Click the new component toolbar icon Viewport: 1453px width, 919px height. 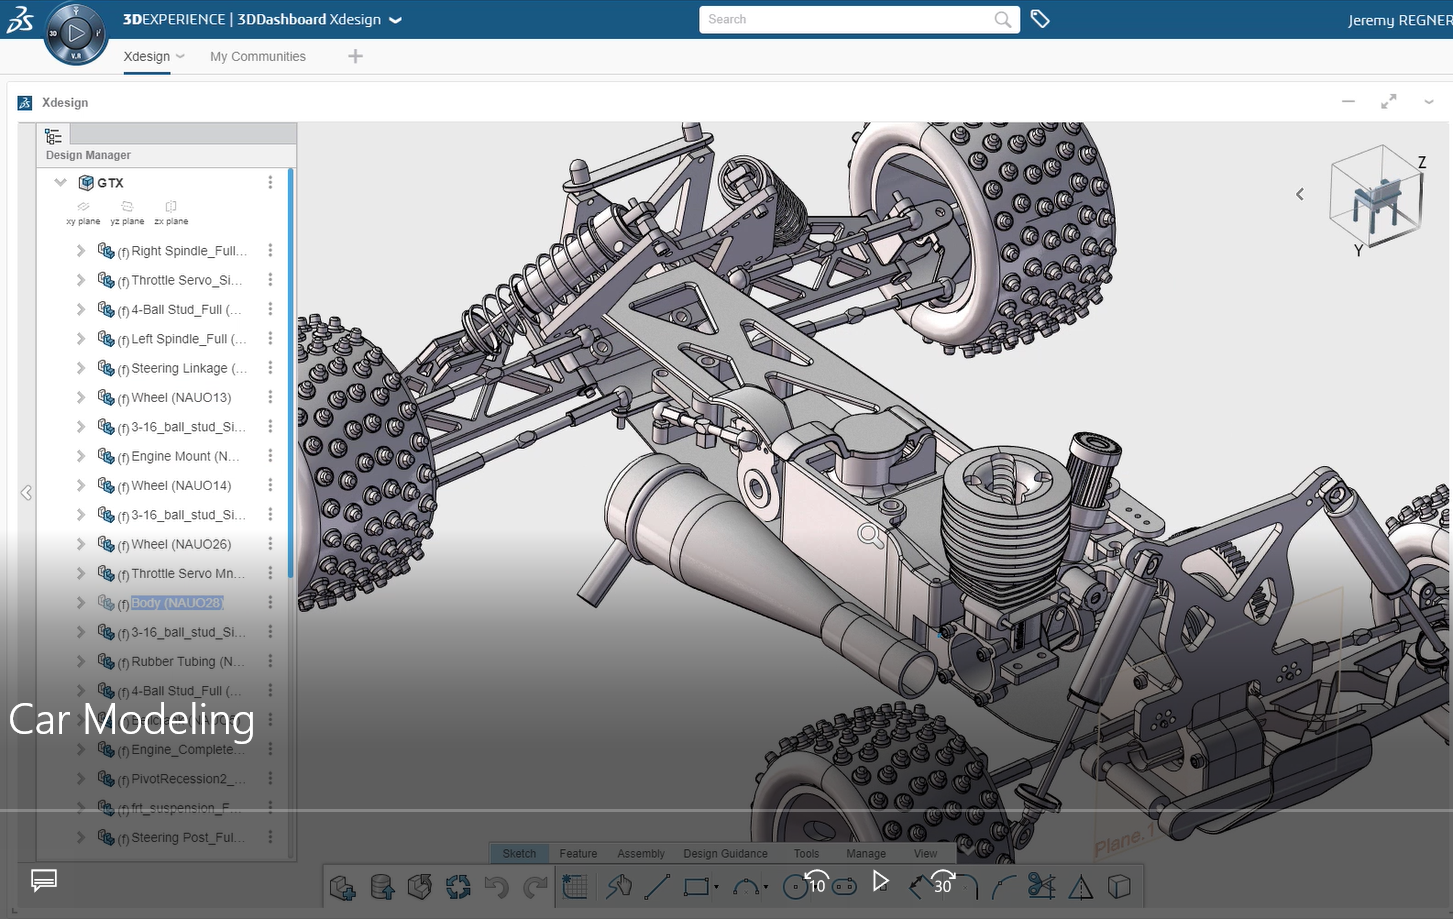pyautogui.click(x=343, y=887)
